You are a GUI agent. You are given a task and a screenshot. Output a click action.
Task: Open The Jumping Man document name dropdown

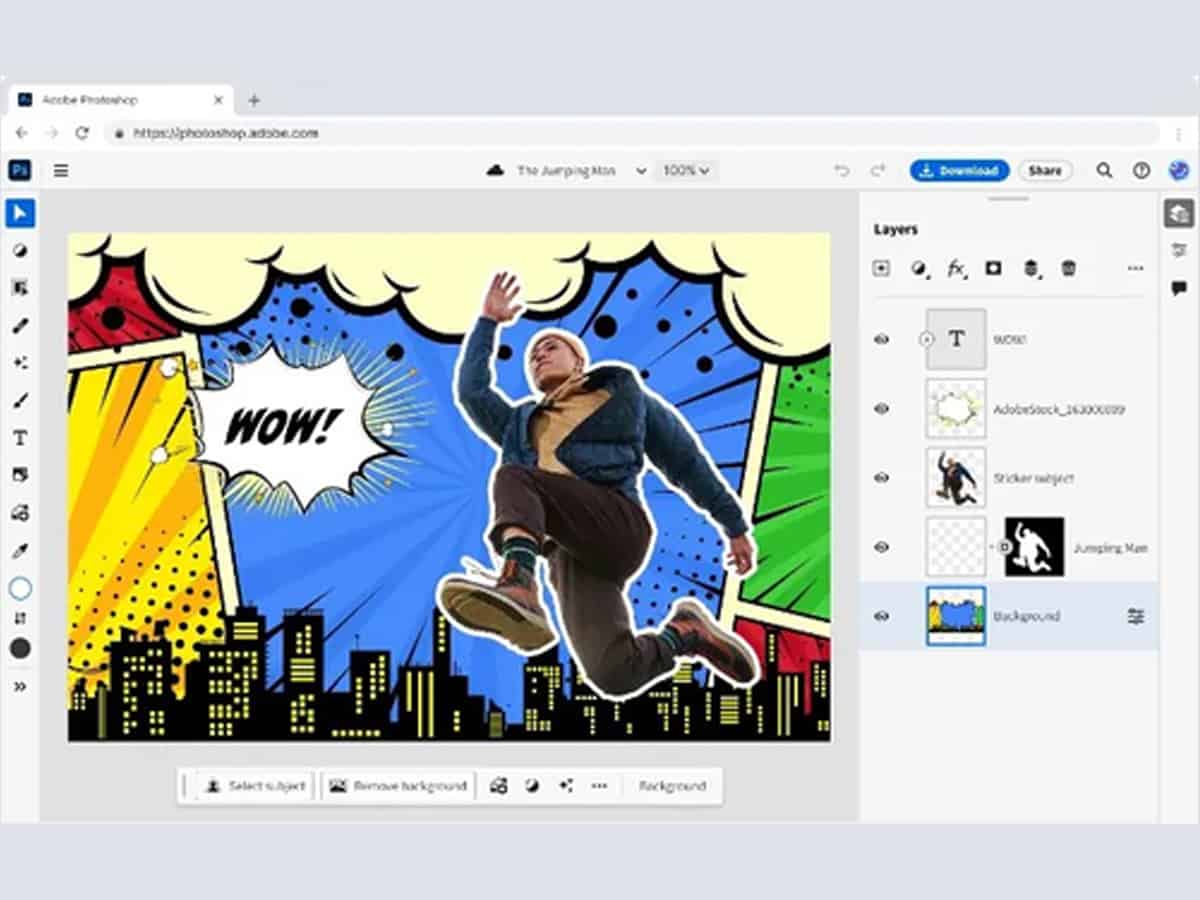click(581, 170)
